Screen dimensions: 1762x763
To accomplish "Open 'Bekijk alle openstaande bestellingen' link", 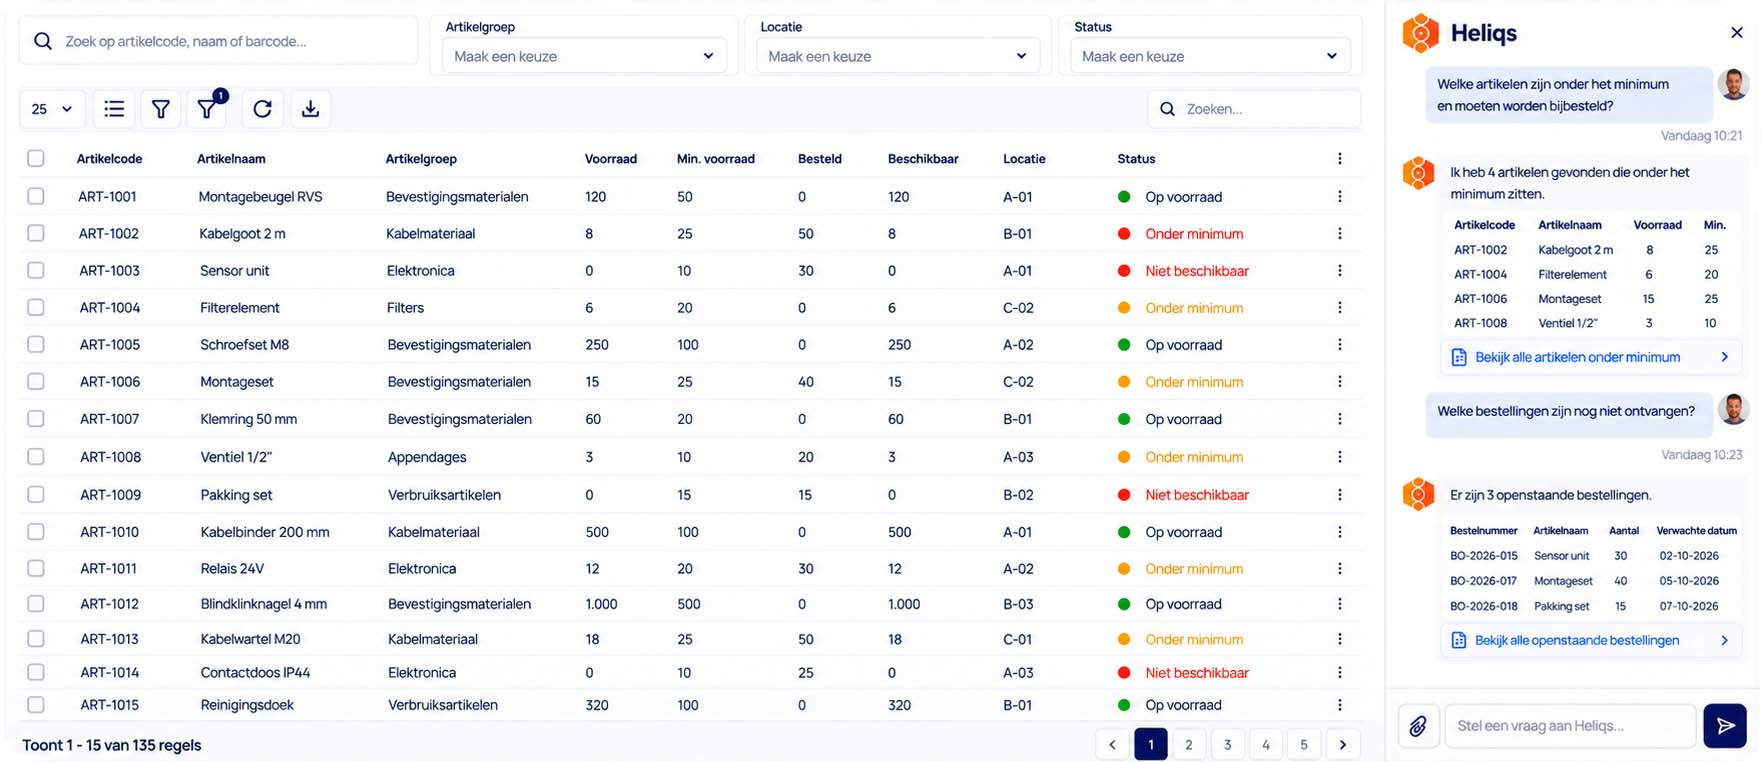I will pos(1590,640).
